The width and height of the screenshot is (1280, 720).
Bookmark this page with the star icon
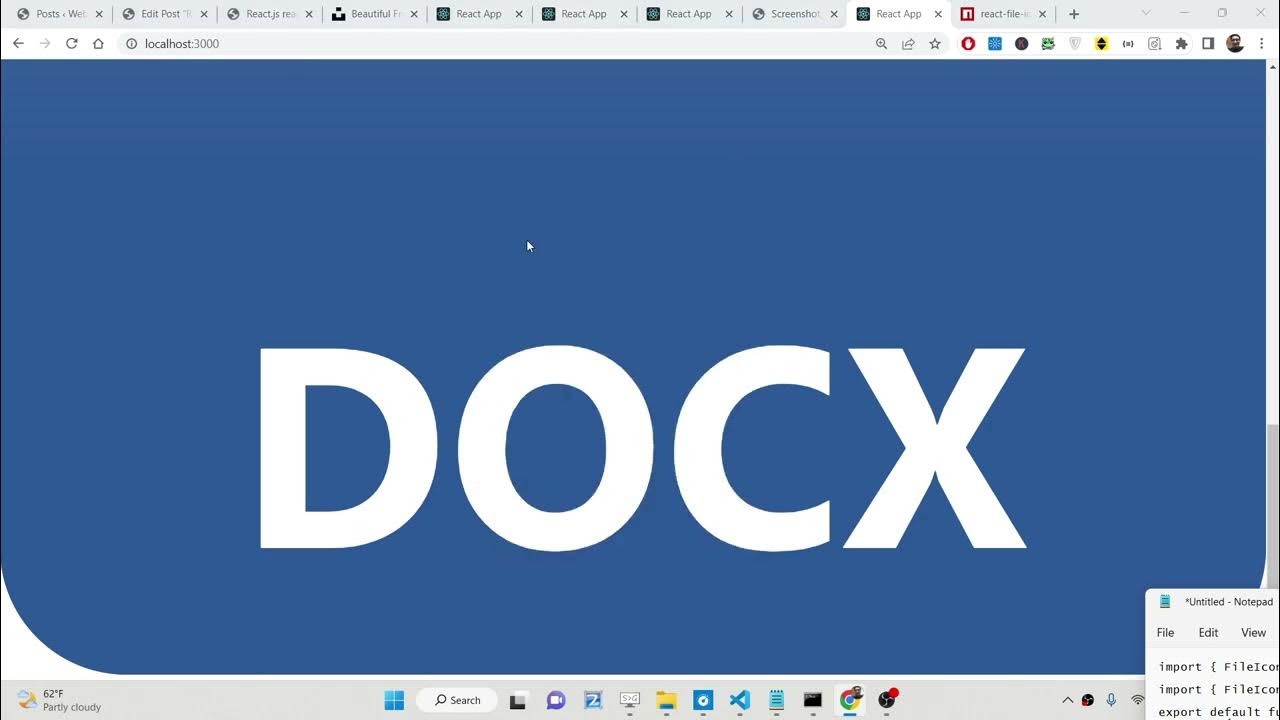[x=935, y=44]
